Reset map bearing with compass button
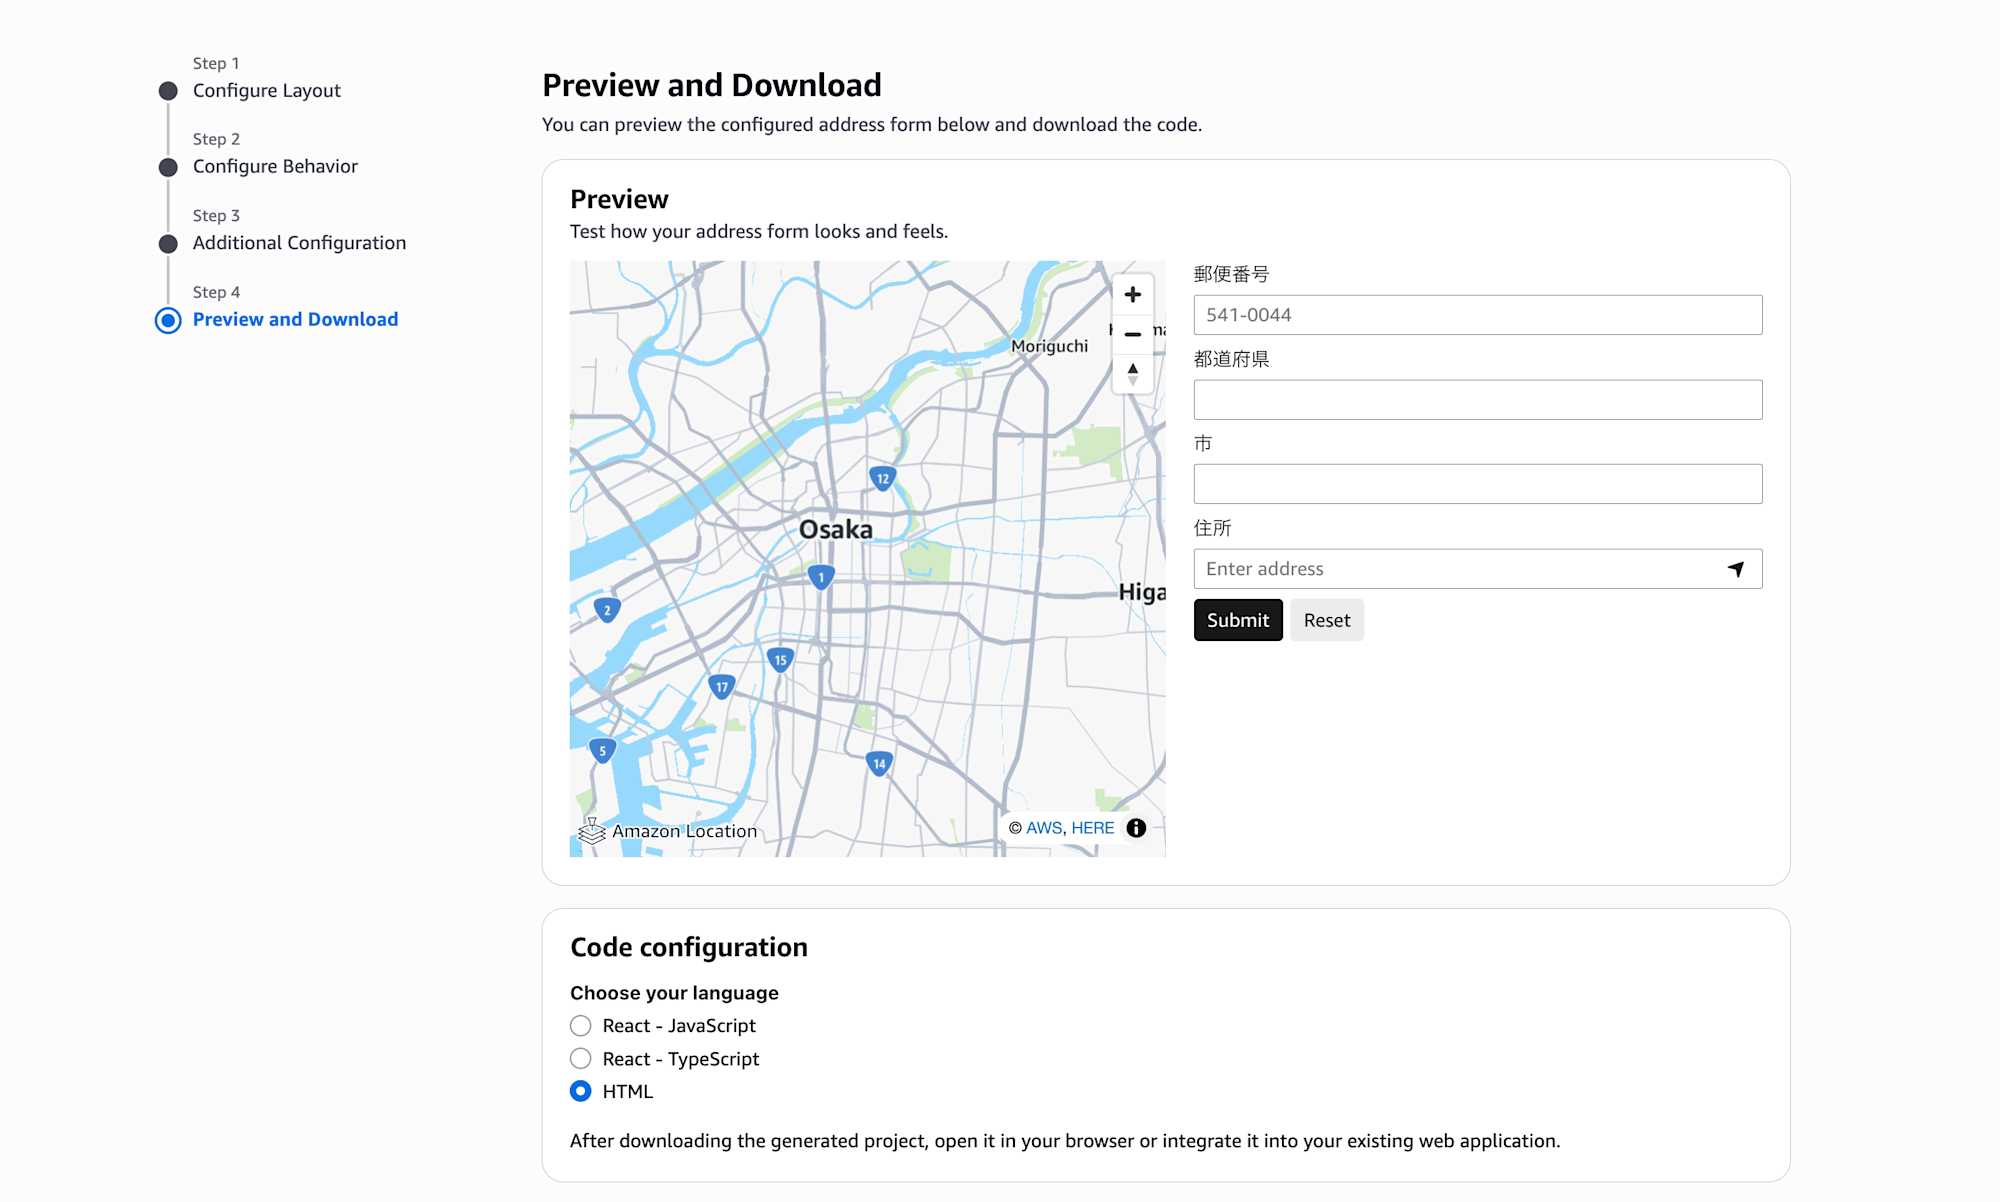 (1132, 374)
